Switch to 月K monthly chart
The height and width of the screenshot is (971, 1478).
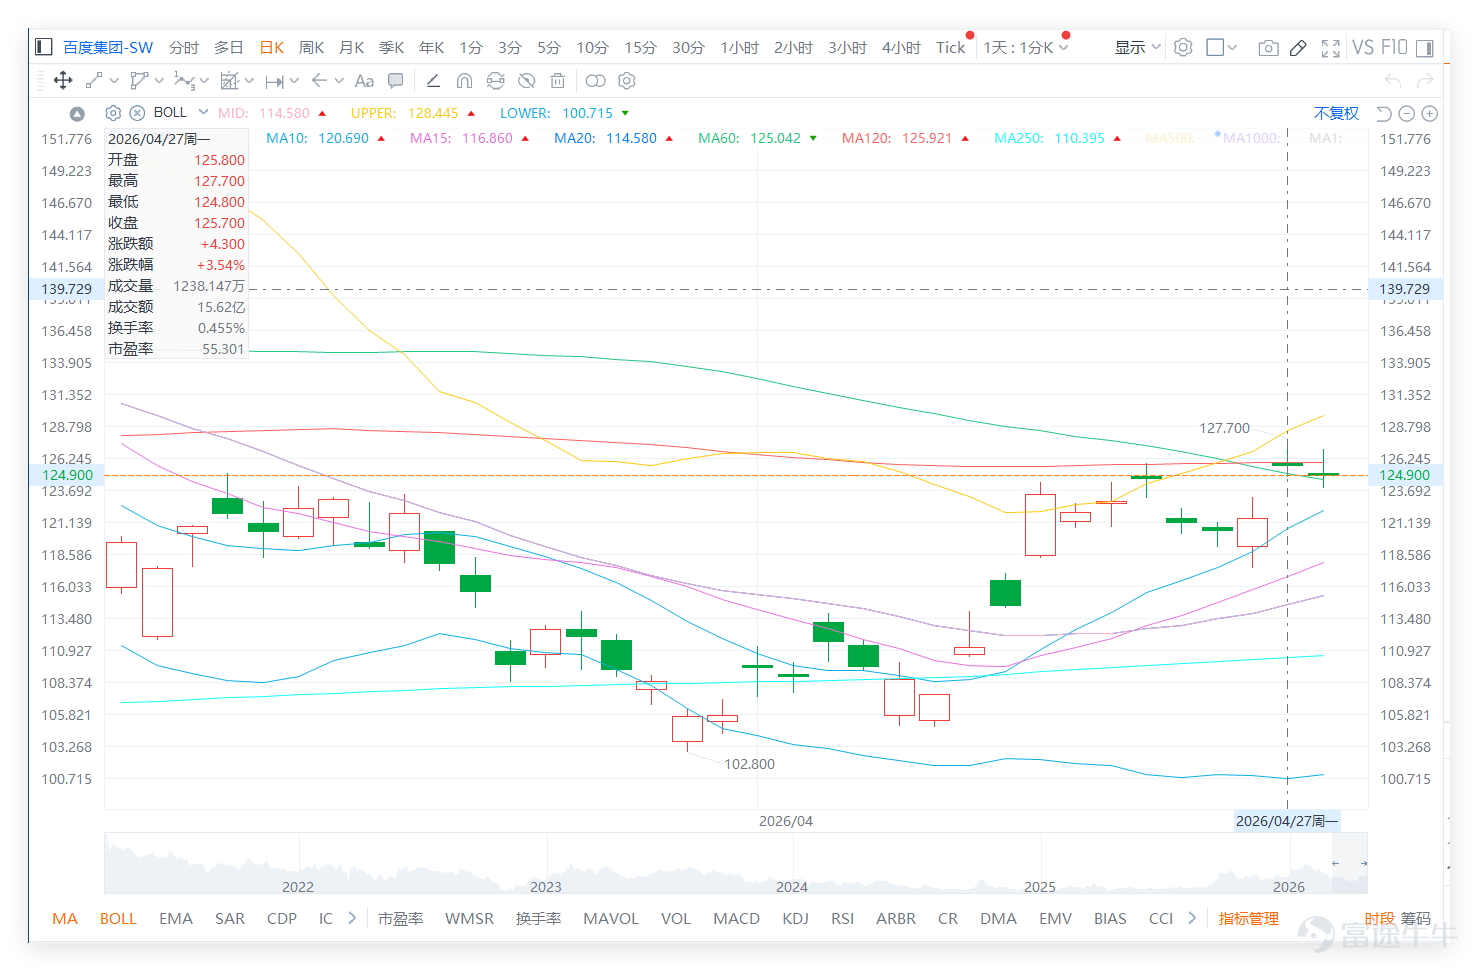point(352,47)
